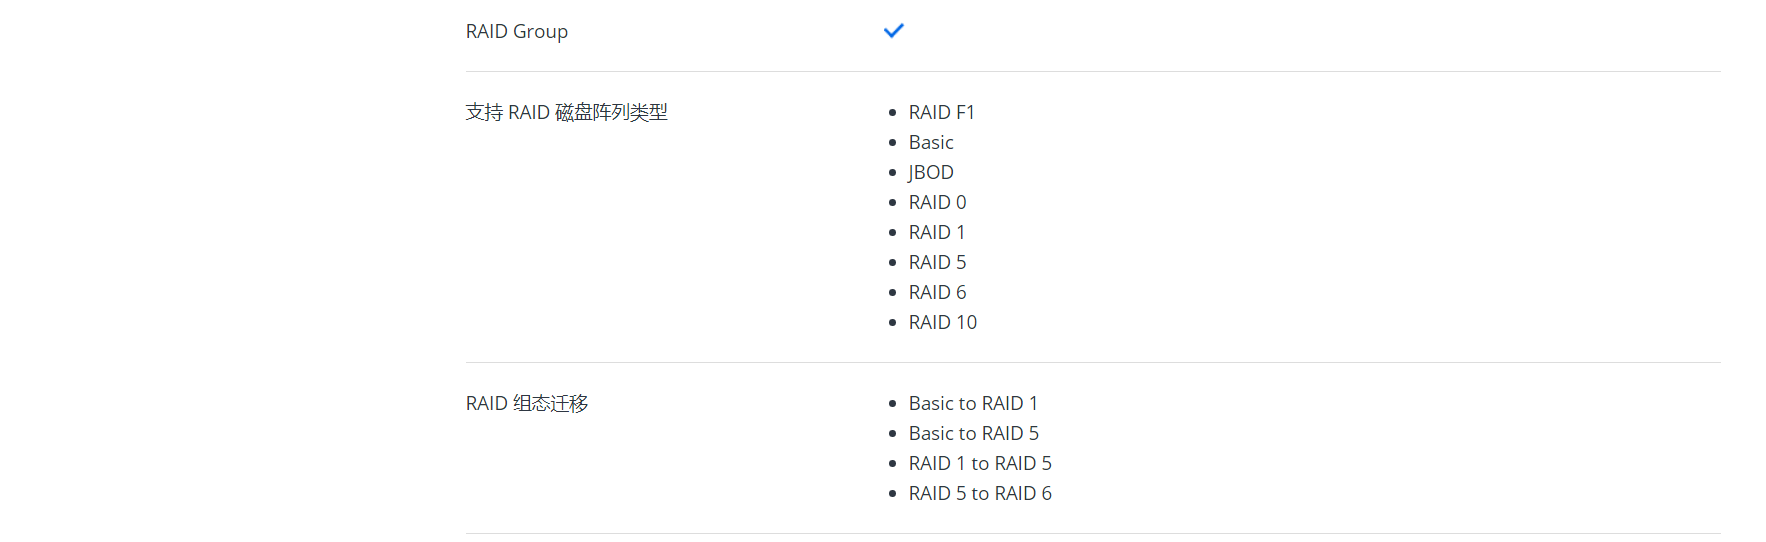Select the JBOD list entry

pyautogui.click(x=930, y=172)
